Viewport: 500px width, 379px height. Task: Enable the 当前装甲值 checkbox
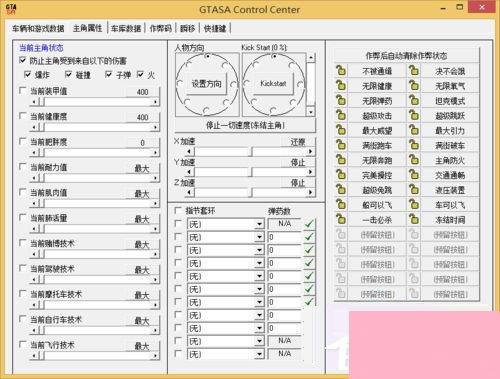point(23,91)
